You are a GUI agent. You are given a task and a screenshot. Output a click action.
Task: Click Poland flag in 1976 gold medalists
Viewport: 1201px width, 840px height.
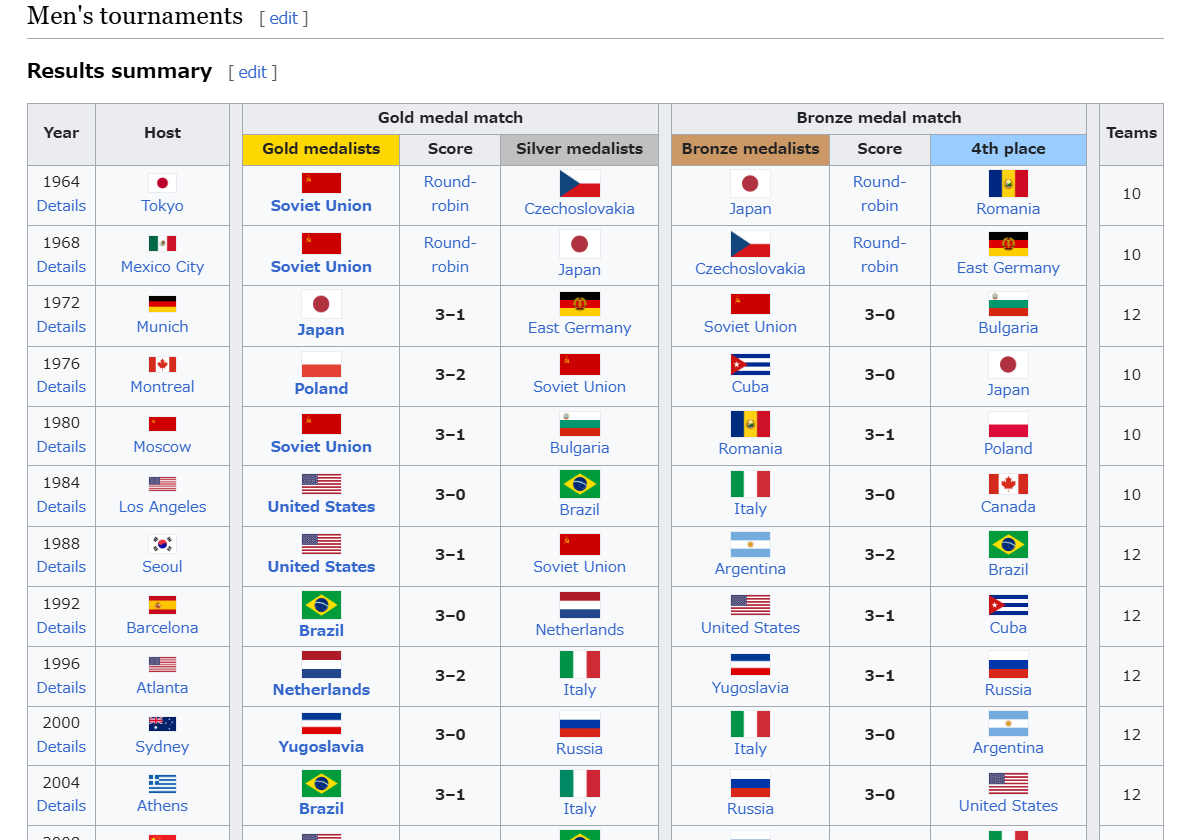[321, 364]
